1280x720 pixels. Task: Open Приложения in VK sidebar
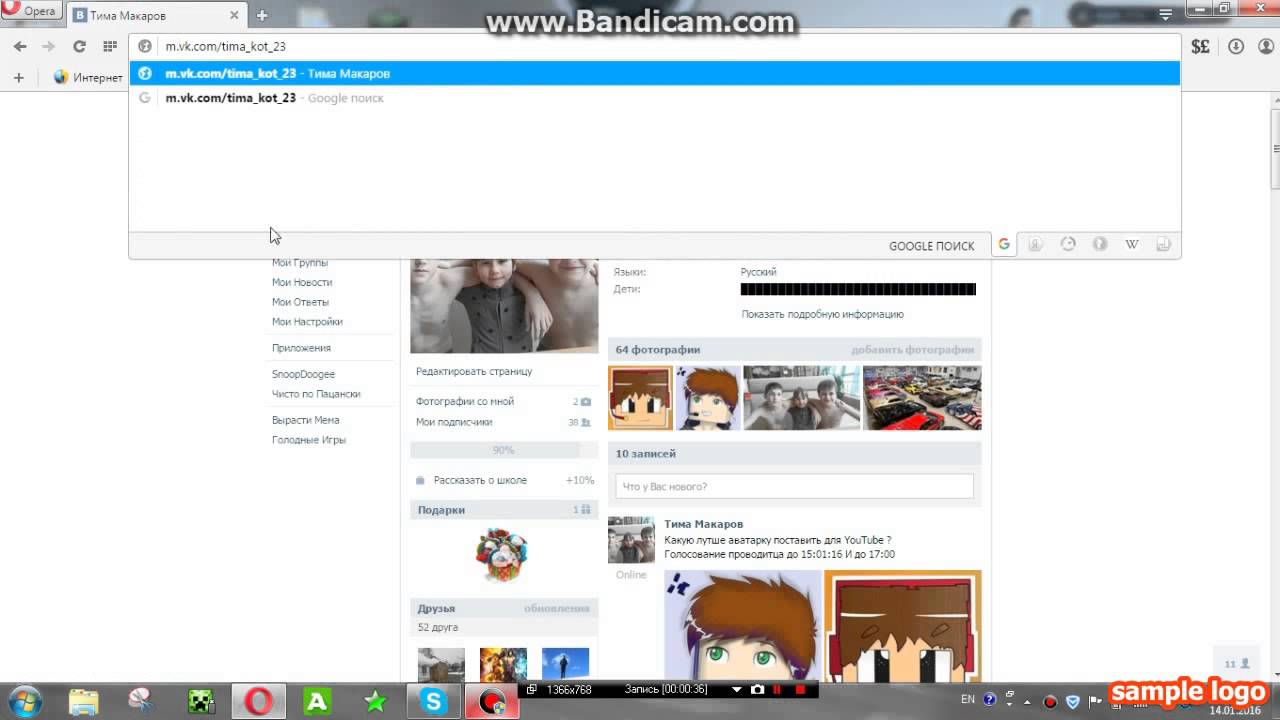pos(301,348)
